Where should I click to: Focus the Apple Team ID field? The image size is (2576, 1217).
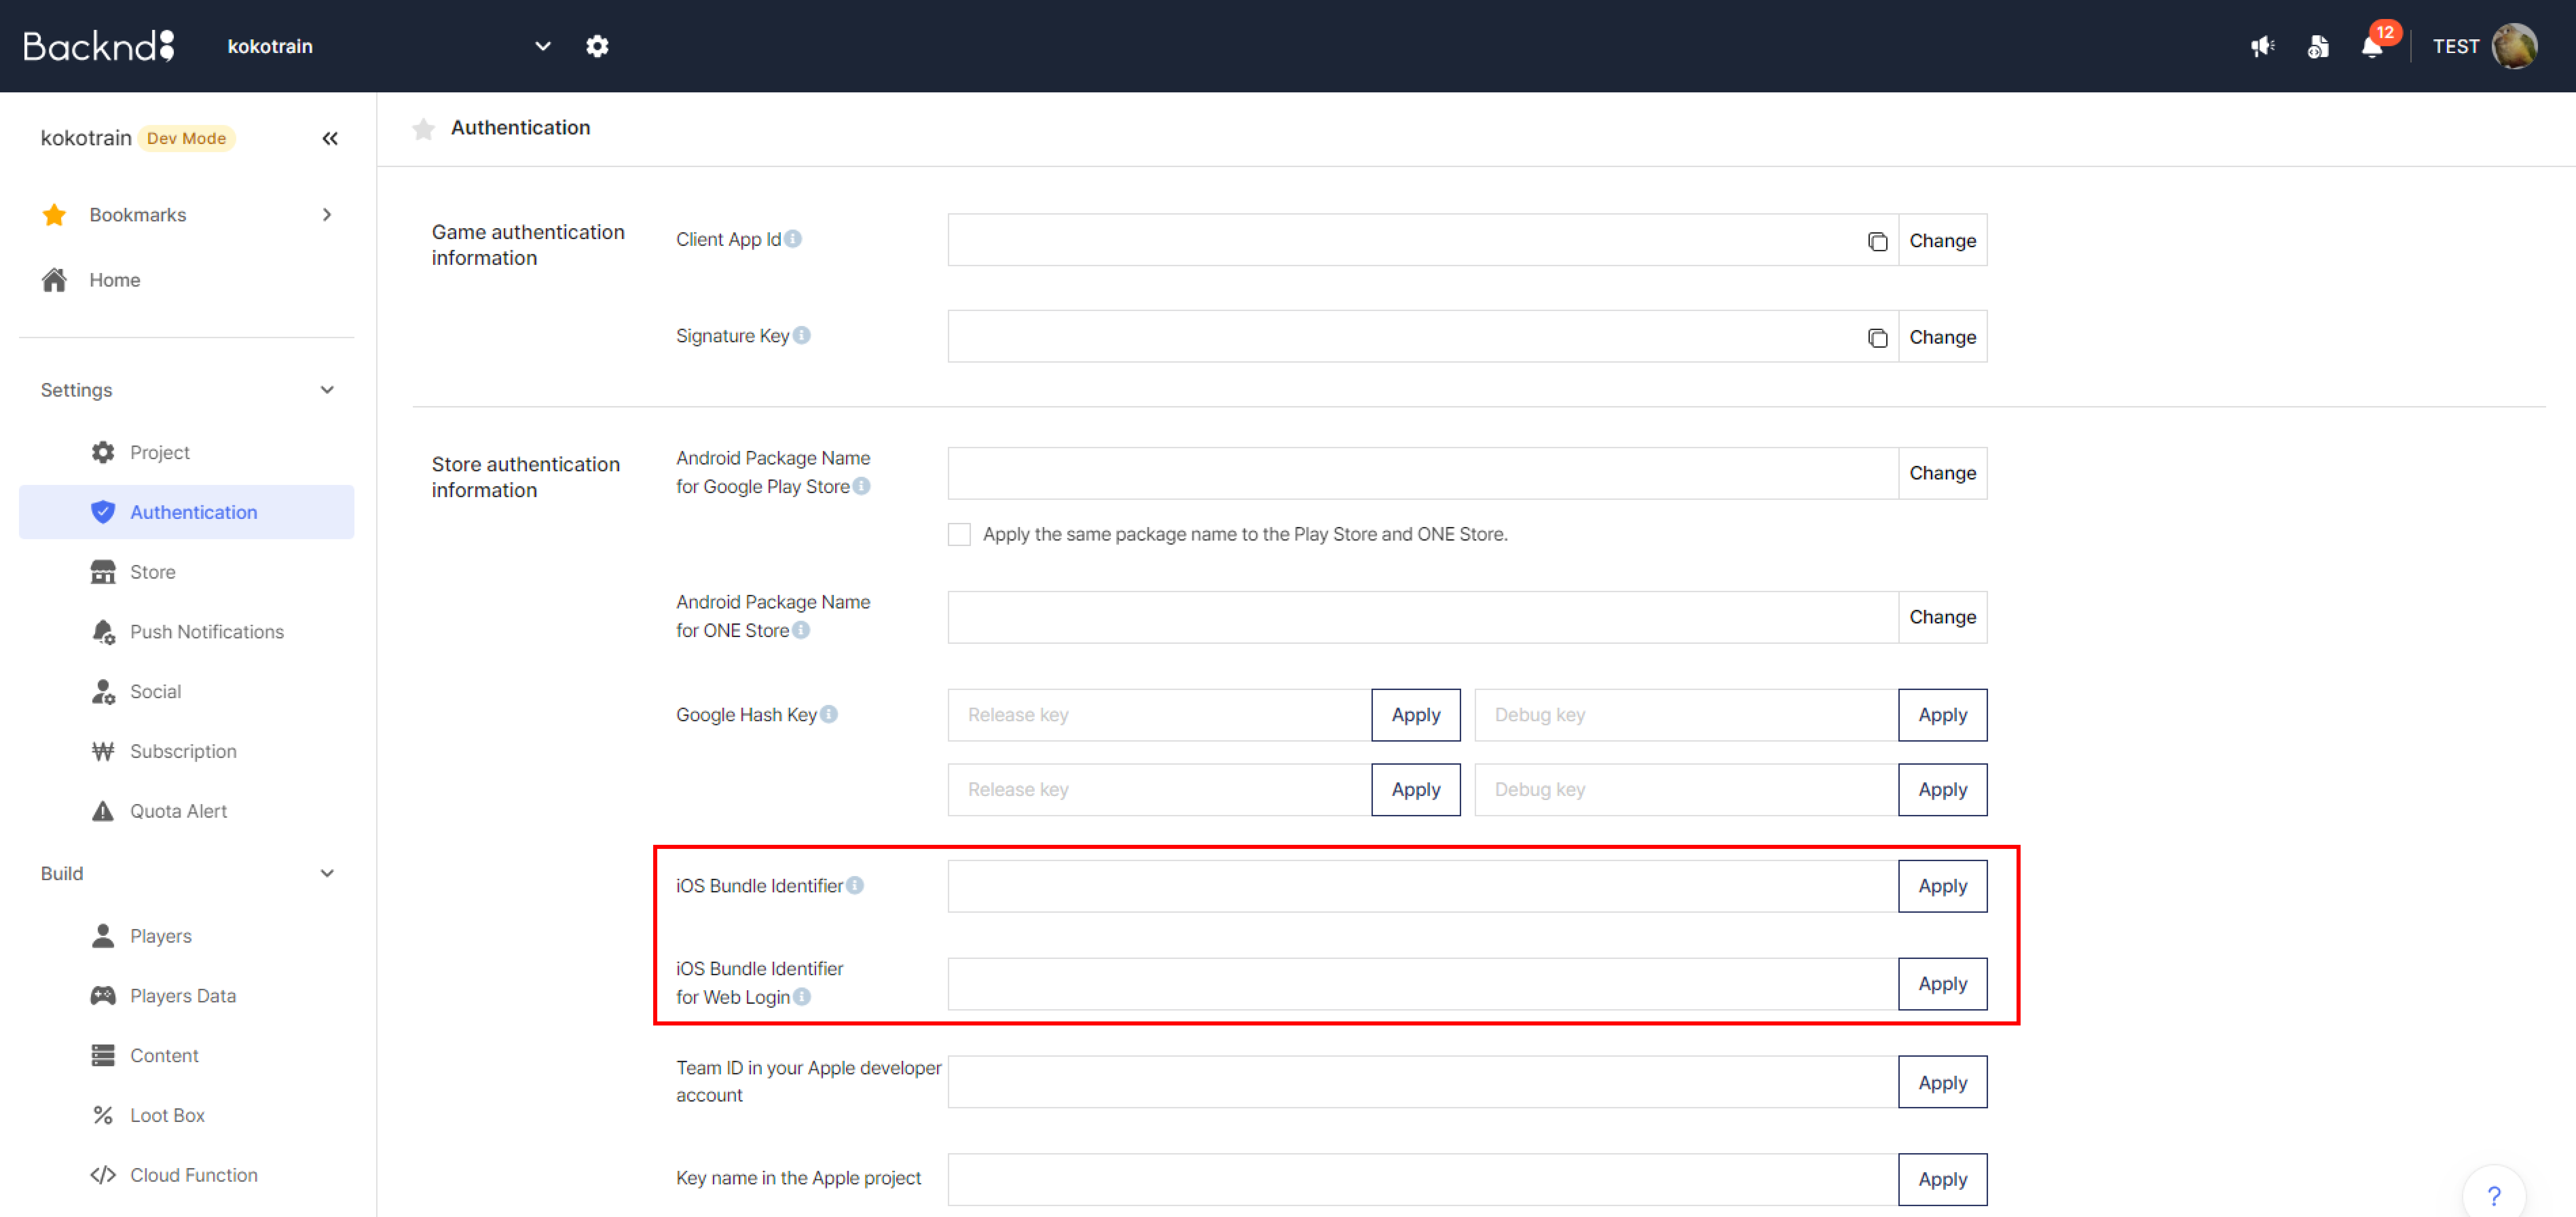click(1423, 1082)
